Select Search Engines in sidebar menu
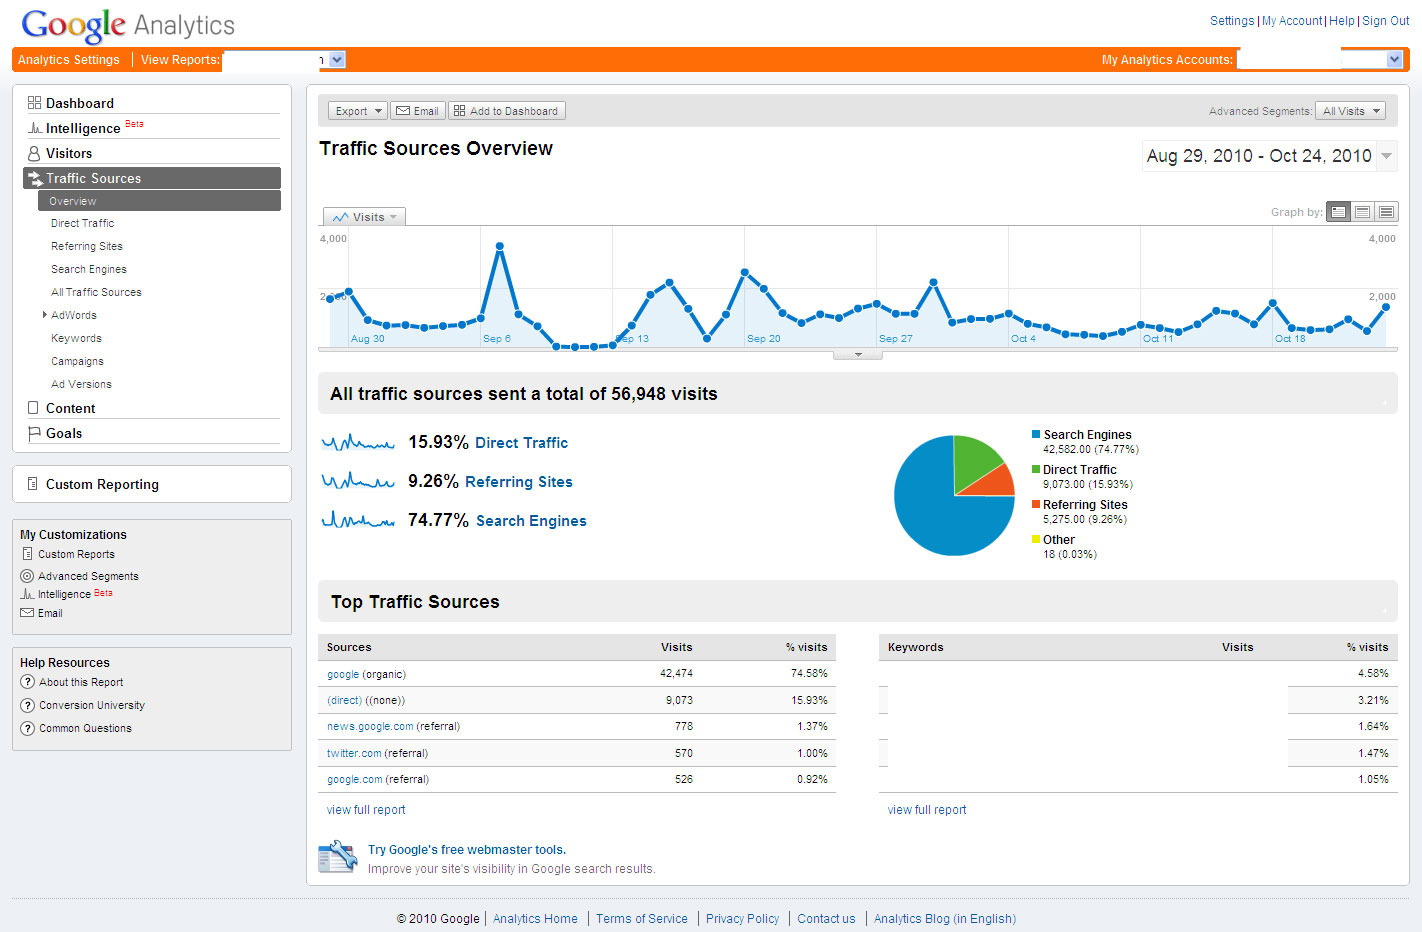This screenshot has width=1422, height=932. (89, 269)
